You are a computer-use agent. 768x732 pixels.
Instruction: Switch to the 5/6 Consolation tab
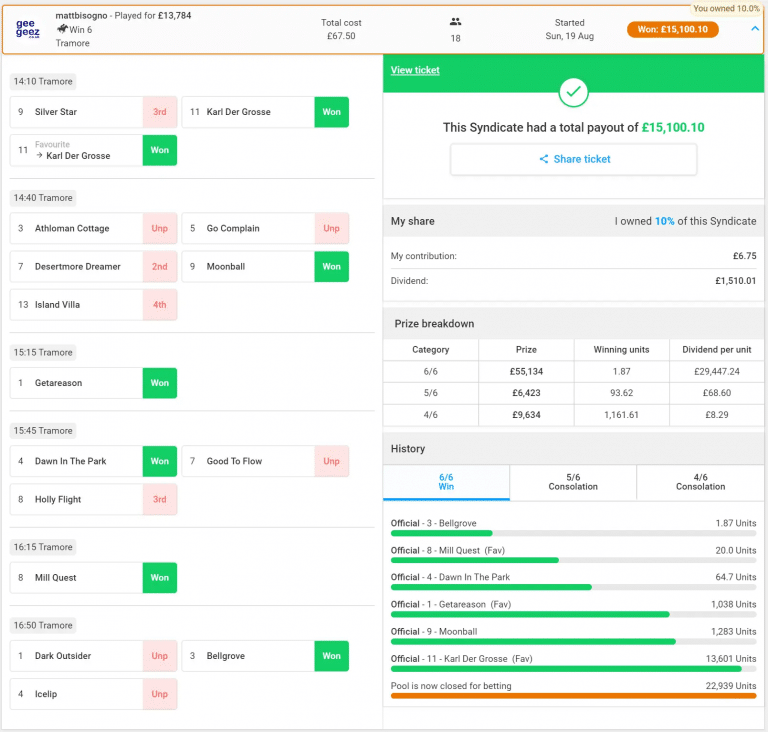[573, 482]
